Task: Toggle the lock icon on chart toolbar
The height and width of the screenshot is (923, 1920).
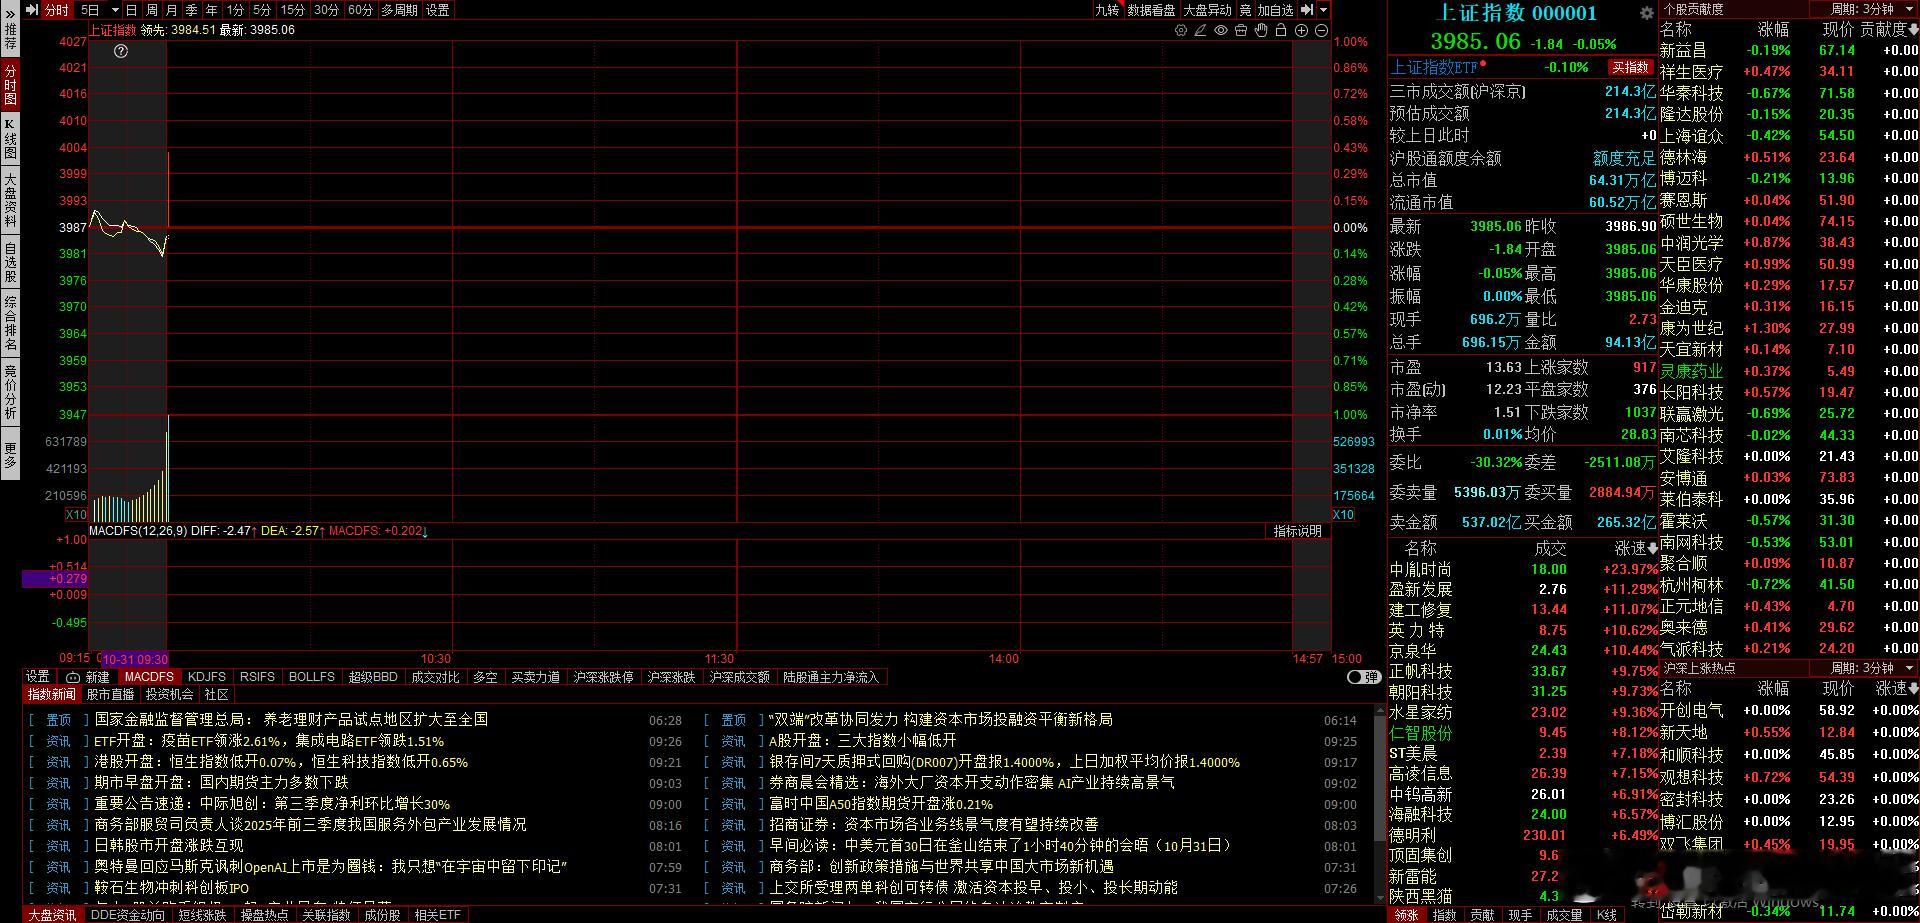Action: pyautogui.click(x=1281, y=31)
